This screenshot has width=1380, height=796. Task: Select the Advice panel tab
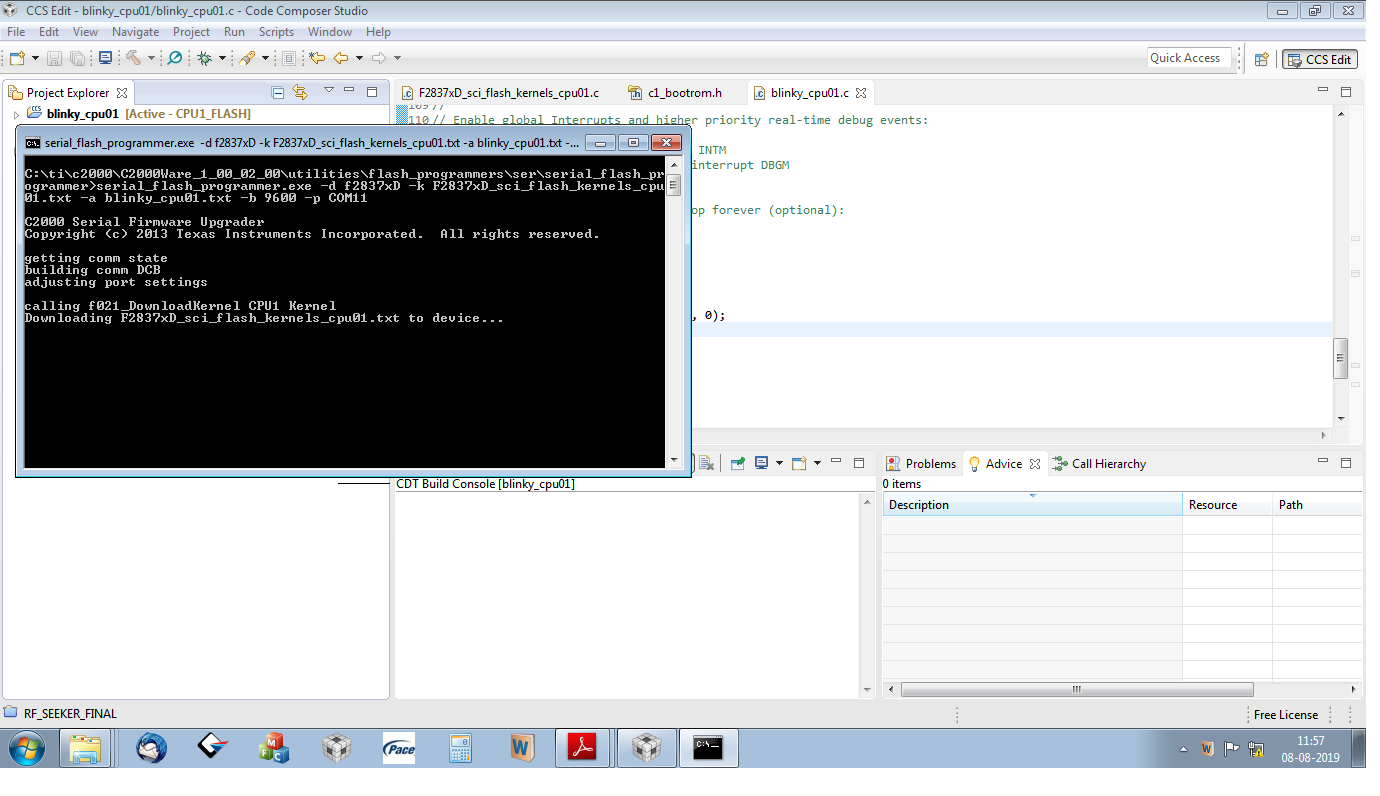tap(1005, 463)
